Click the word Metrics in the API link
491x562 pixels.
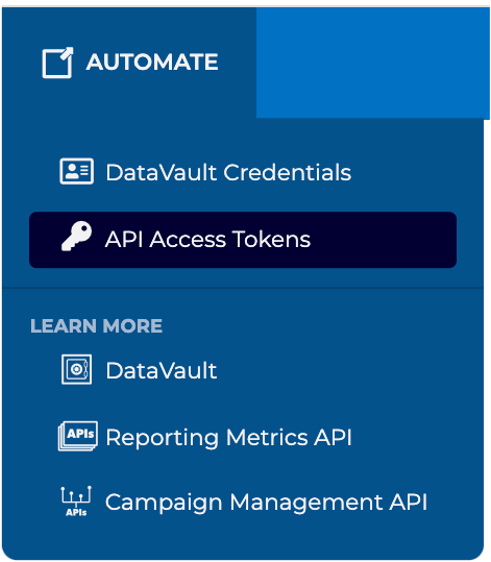click(267, 437)
